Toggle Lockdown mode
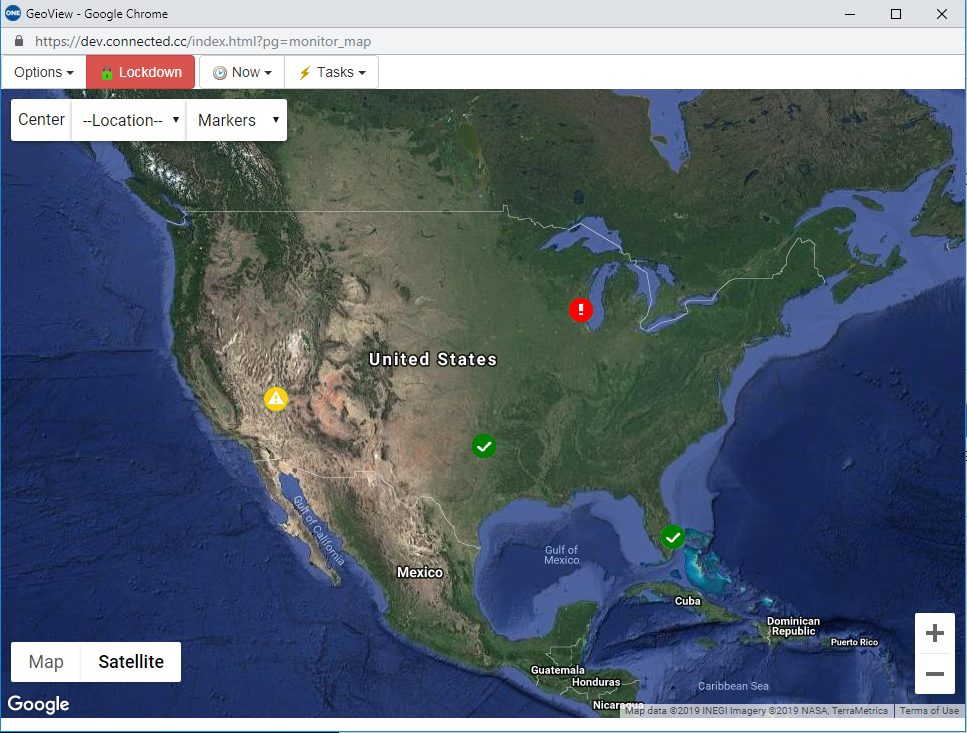967x733 pixels. pyautogui.click(x=139, y=72)
